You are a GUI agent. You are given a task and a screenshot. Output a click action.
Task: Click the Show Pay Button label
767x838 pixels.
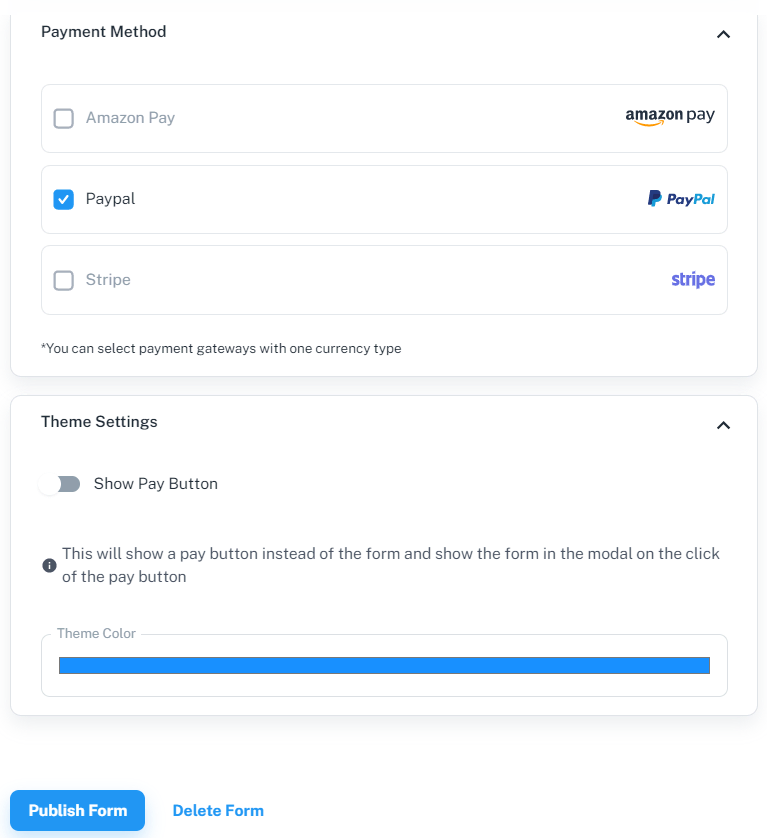point(155,483)
